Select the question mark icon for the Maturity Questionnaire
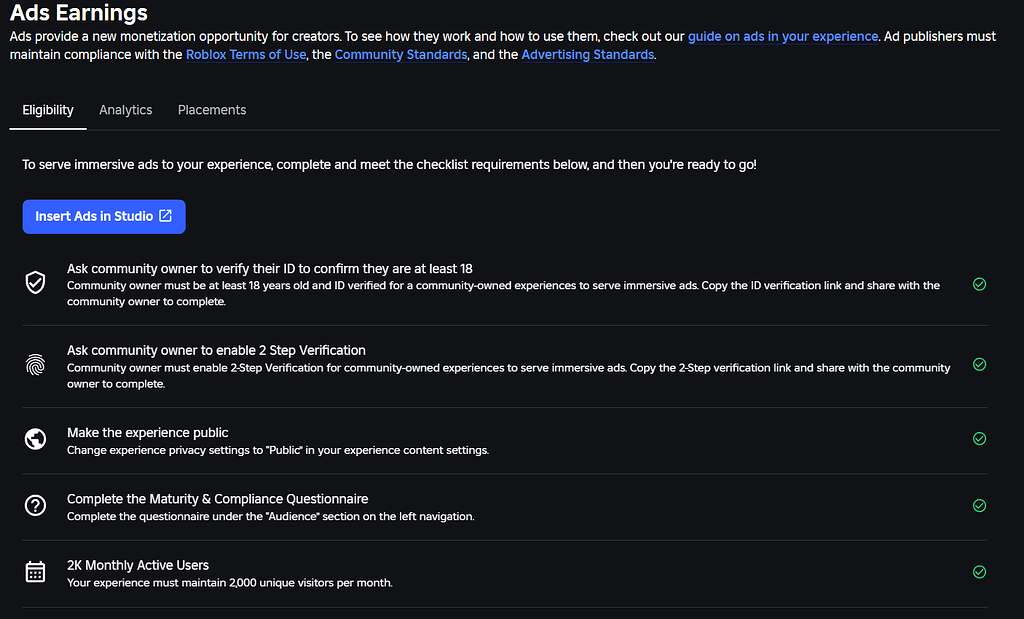 (x=35, y=505)
